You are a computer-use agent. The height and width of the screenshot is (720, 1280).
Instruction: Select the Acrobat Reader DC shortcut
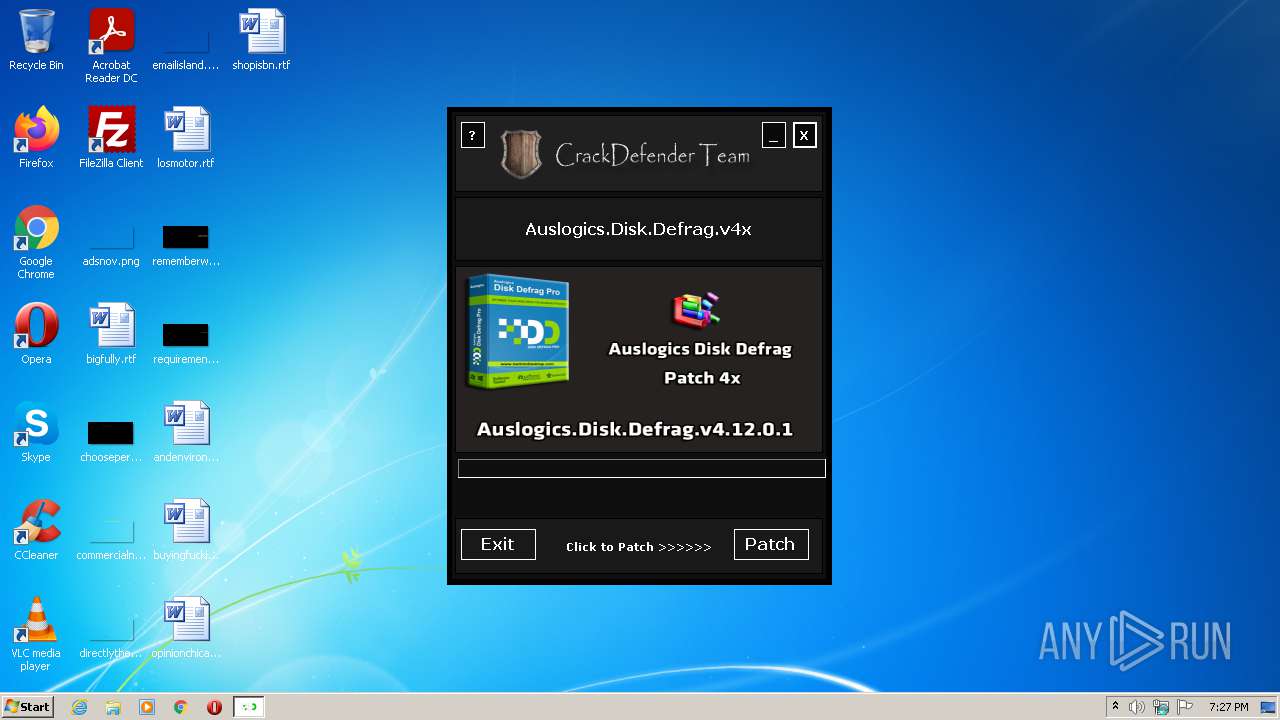pos(111,47)
